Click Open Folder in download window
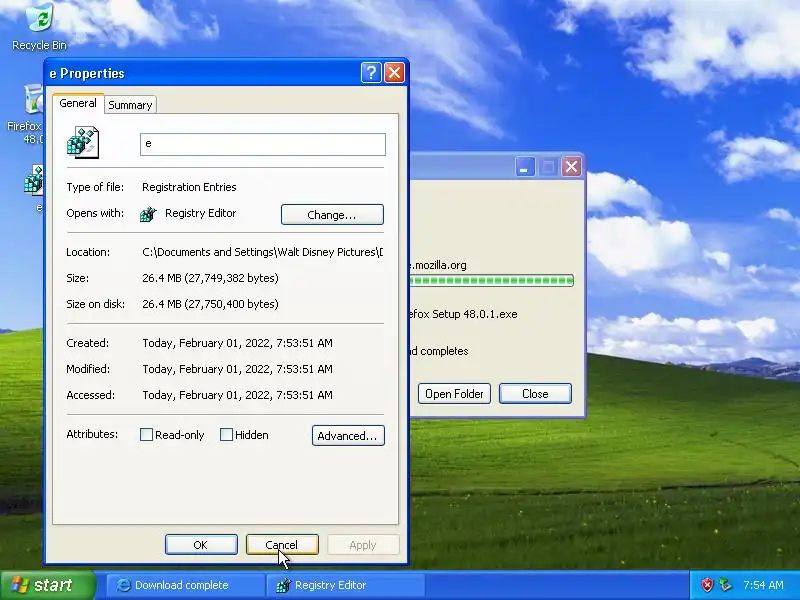 tap(454, 394)
